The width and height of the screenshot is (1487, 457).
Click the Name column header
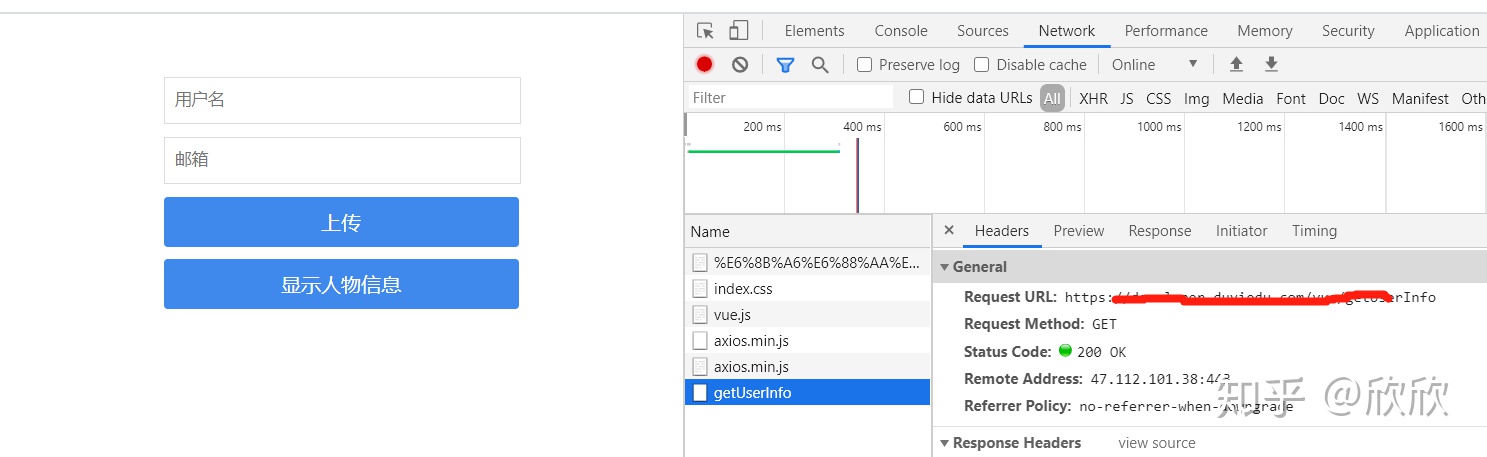(807, 231)
